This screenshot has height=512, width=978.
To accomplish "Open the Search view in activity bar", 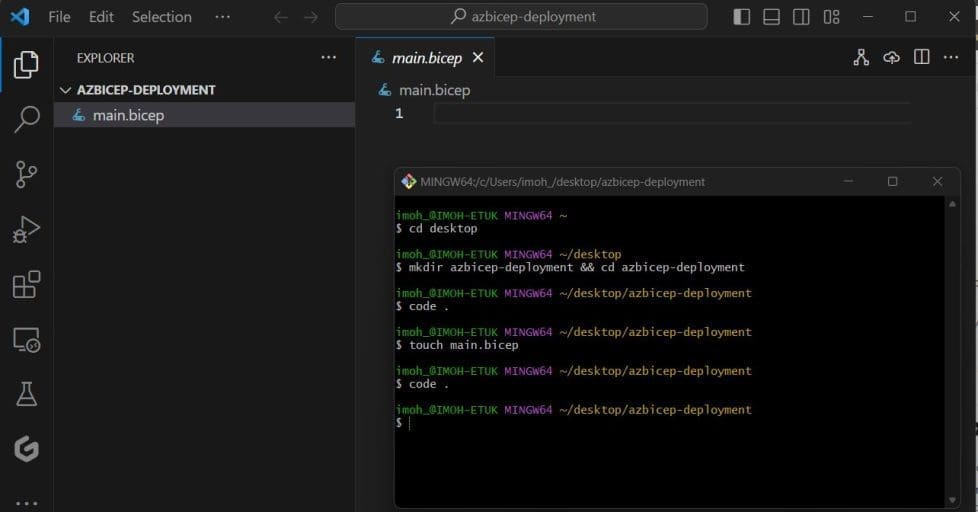I will tap(27, 119).
